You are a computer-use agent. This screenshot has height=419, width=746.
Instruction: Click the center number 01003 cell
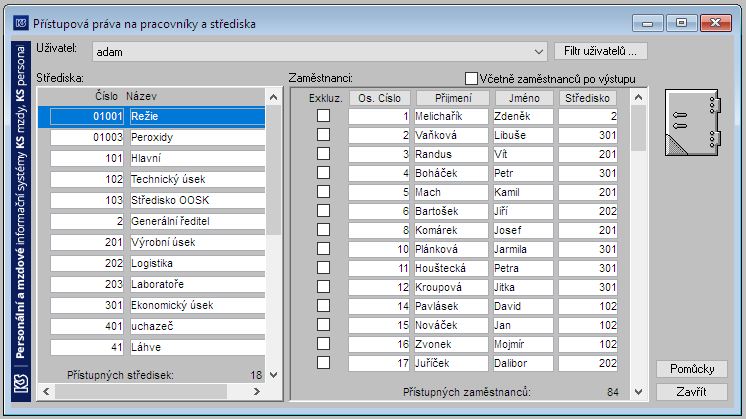pyautogui.click(x=87, y=137)
